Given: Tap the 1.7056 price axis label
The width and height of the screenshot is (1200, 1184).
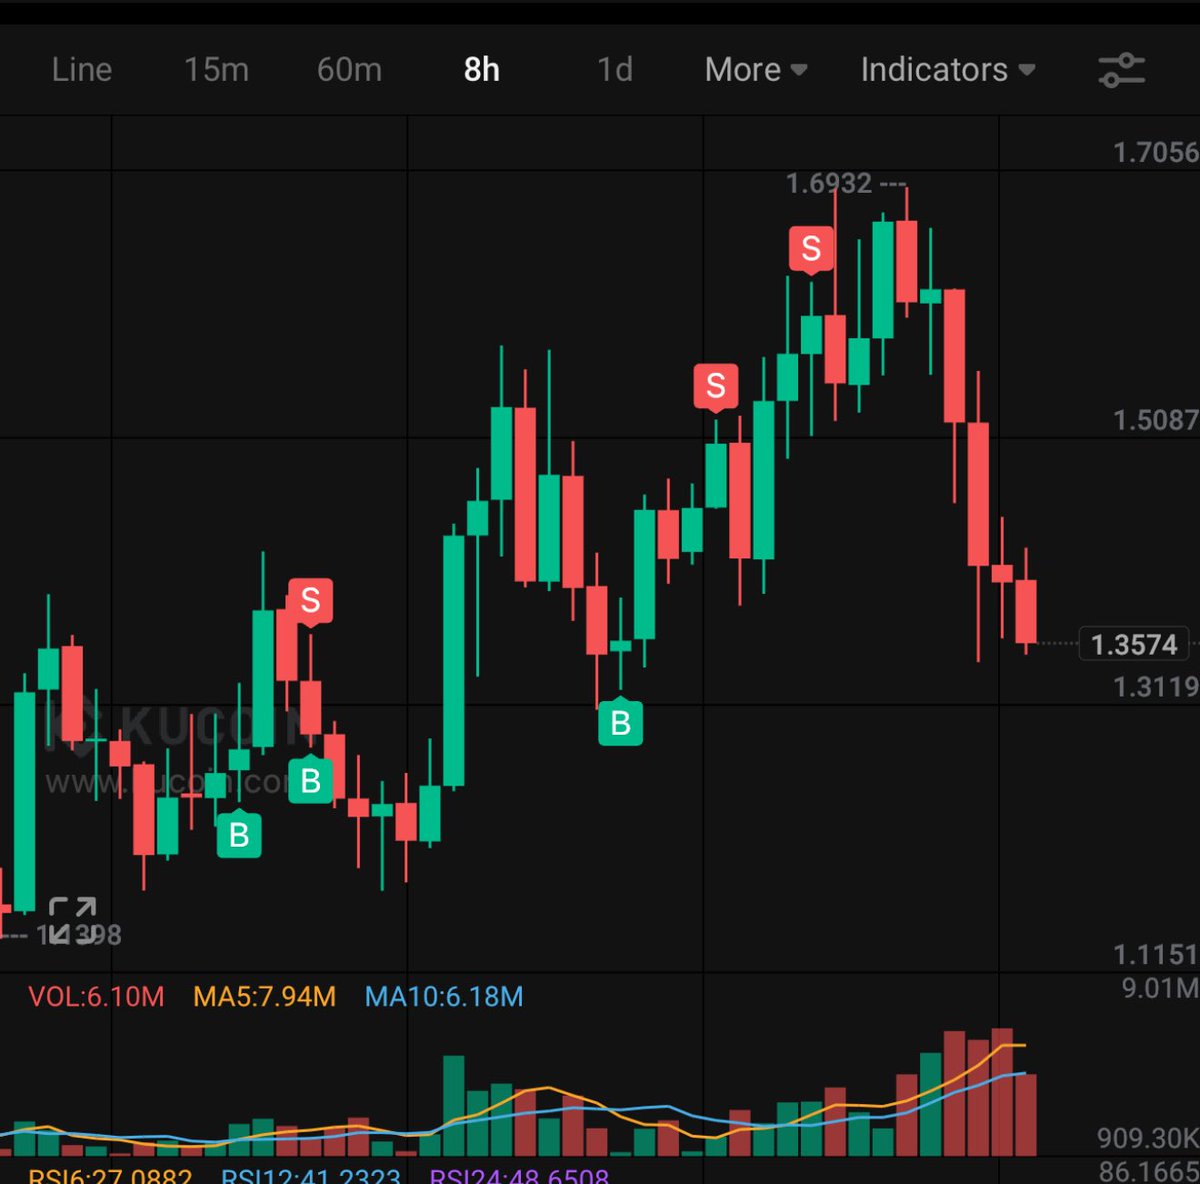Looking at the screenshot, I should [x=1156, y=152].
